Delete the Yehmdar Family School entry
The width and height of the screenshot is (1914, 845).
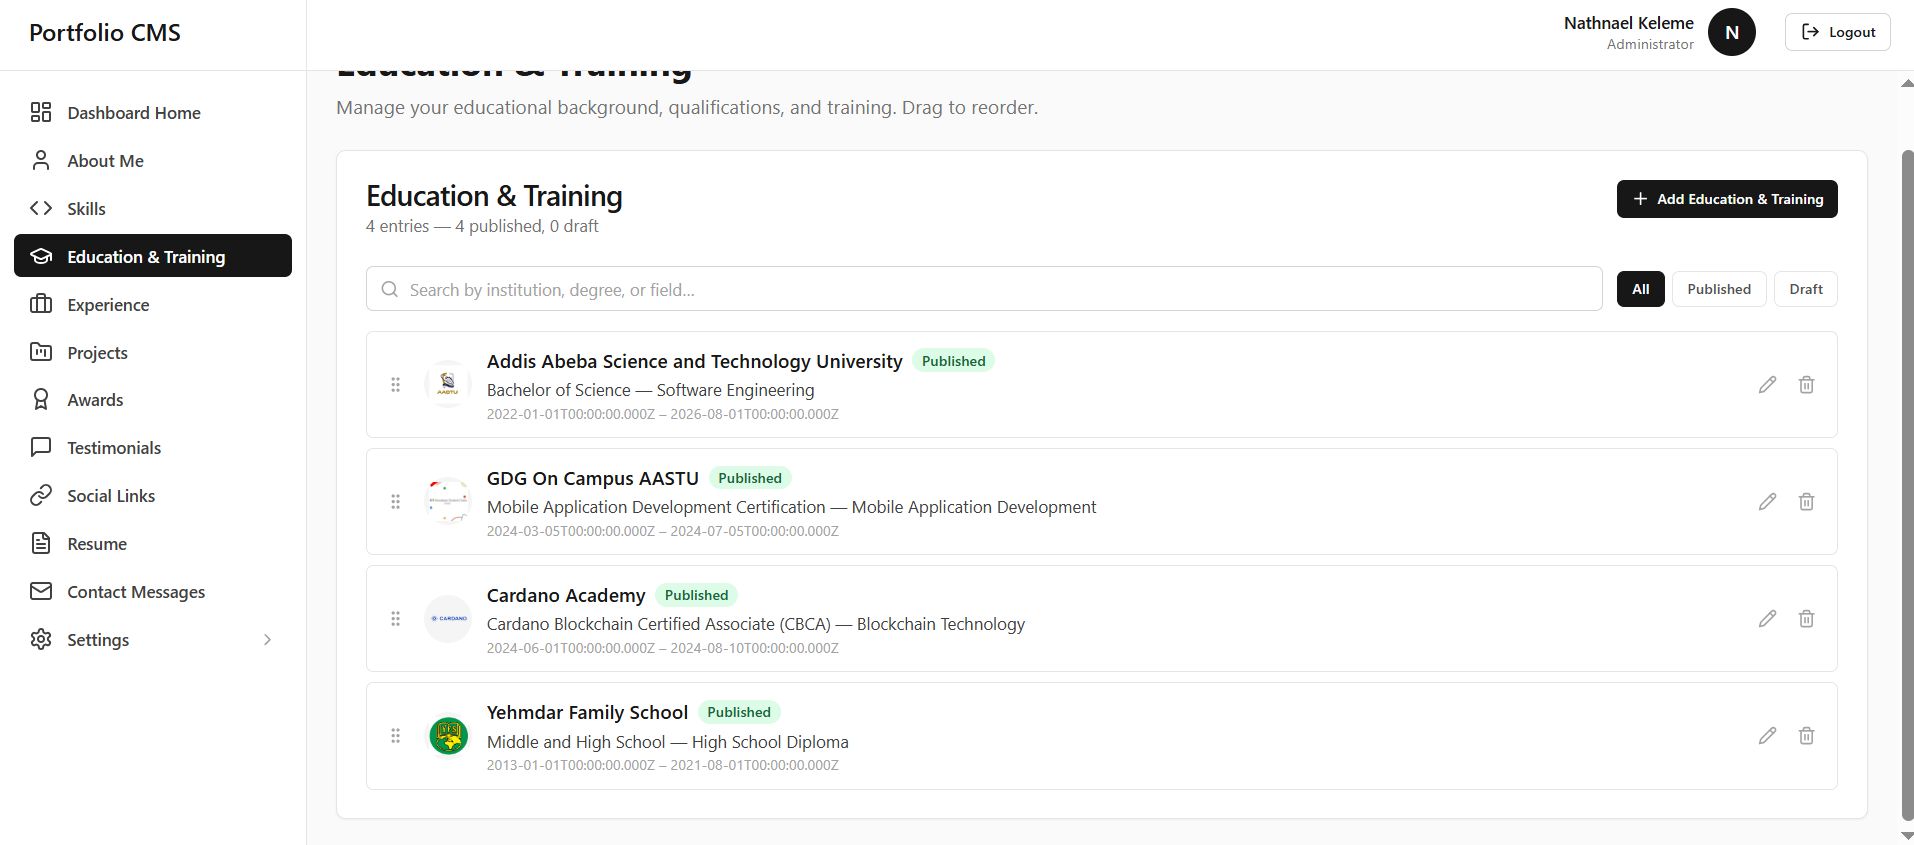(x=1806, y=735)
